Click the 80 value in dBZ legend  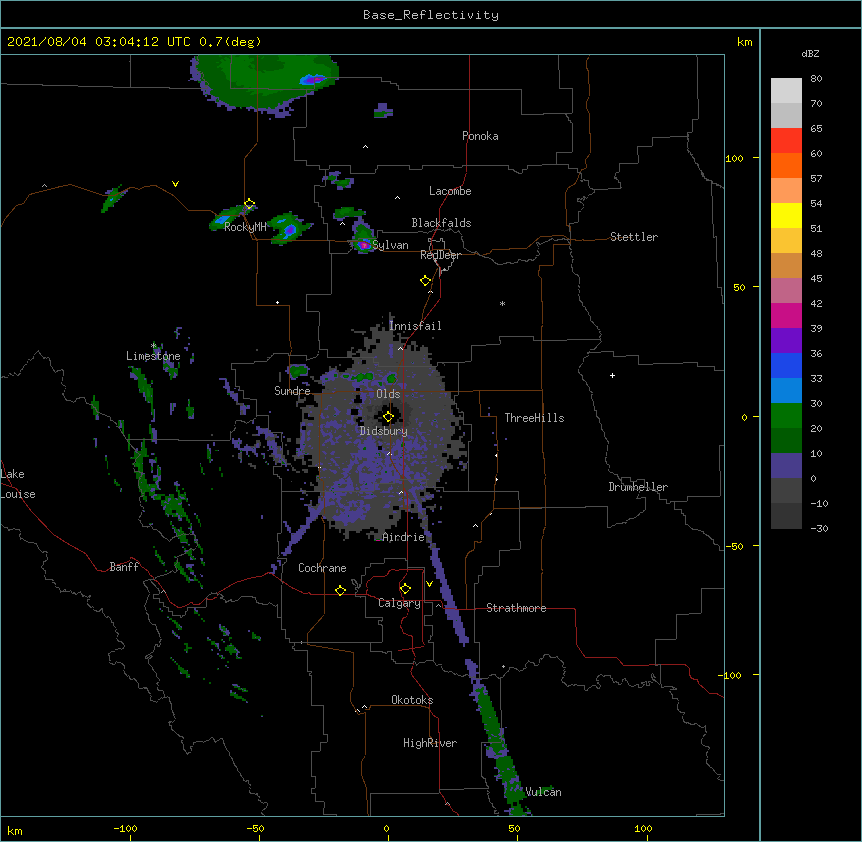click(x=816, y=79)
